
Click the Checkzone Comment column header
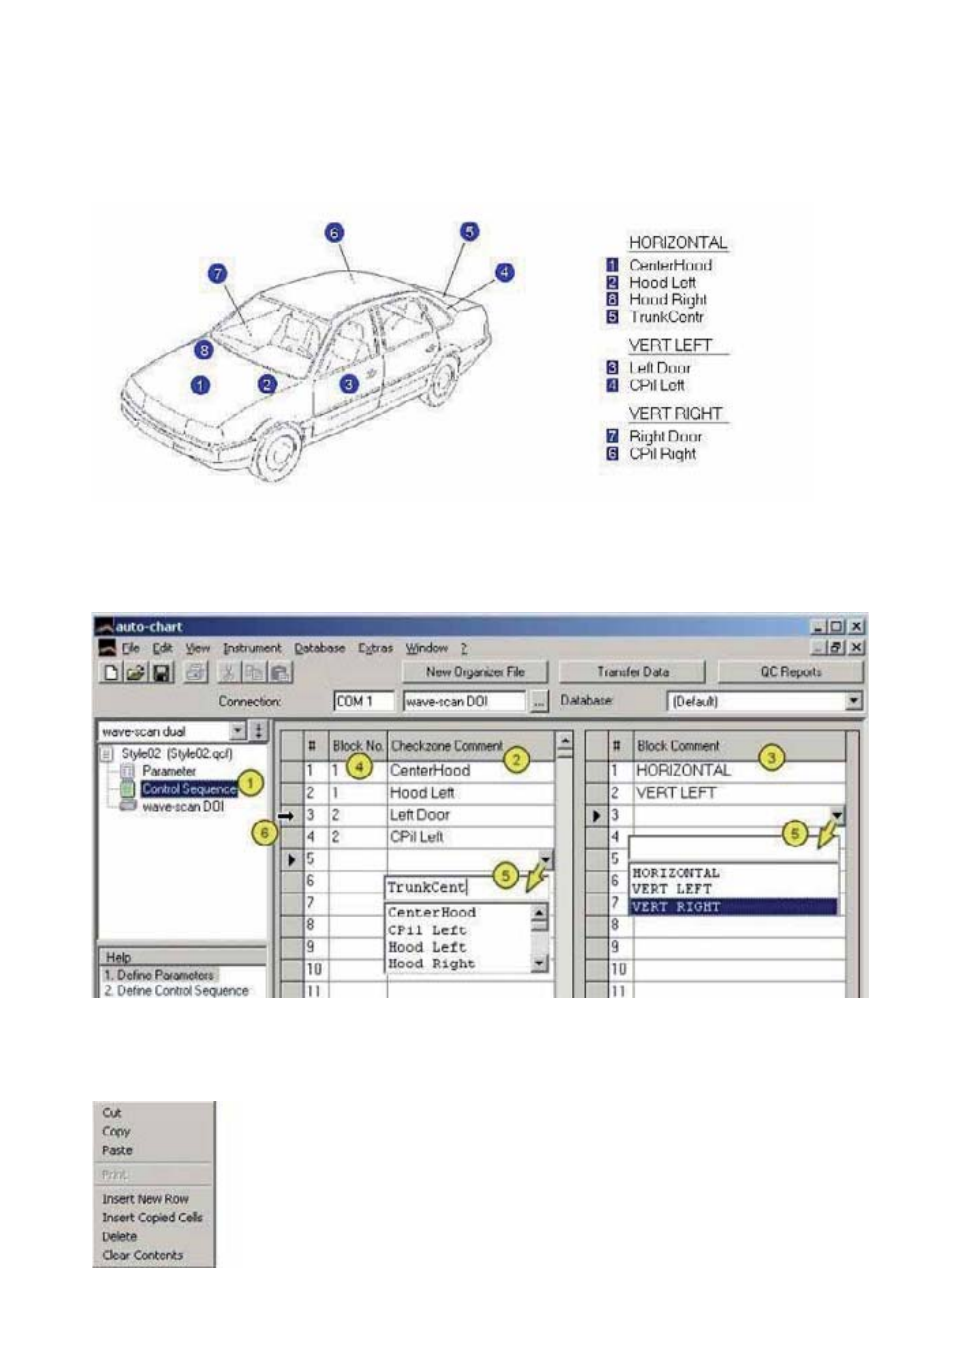[x=470, y=746]
